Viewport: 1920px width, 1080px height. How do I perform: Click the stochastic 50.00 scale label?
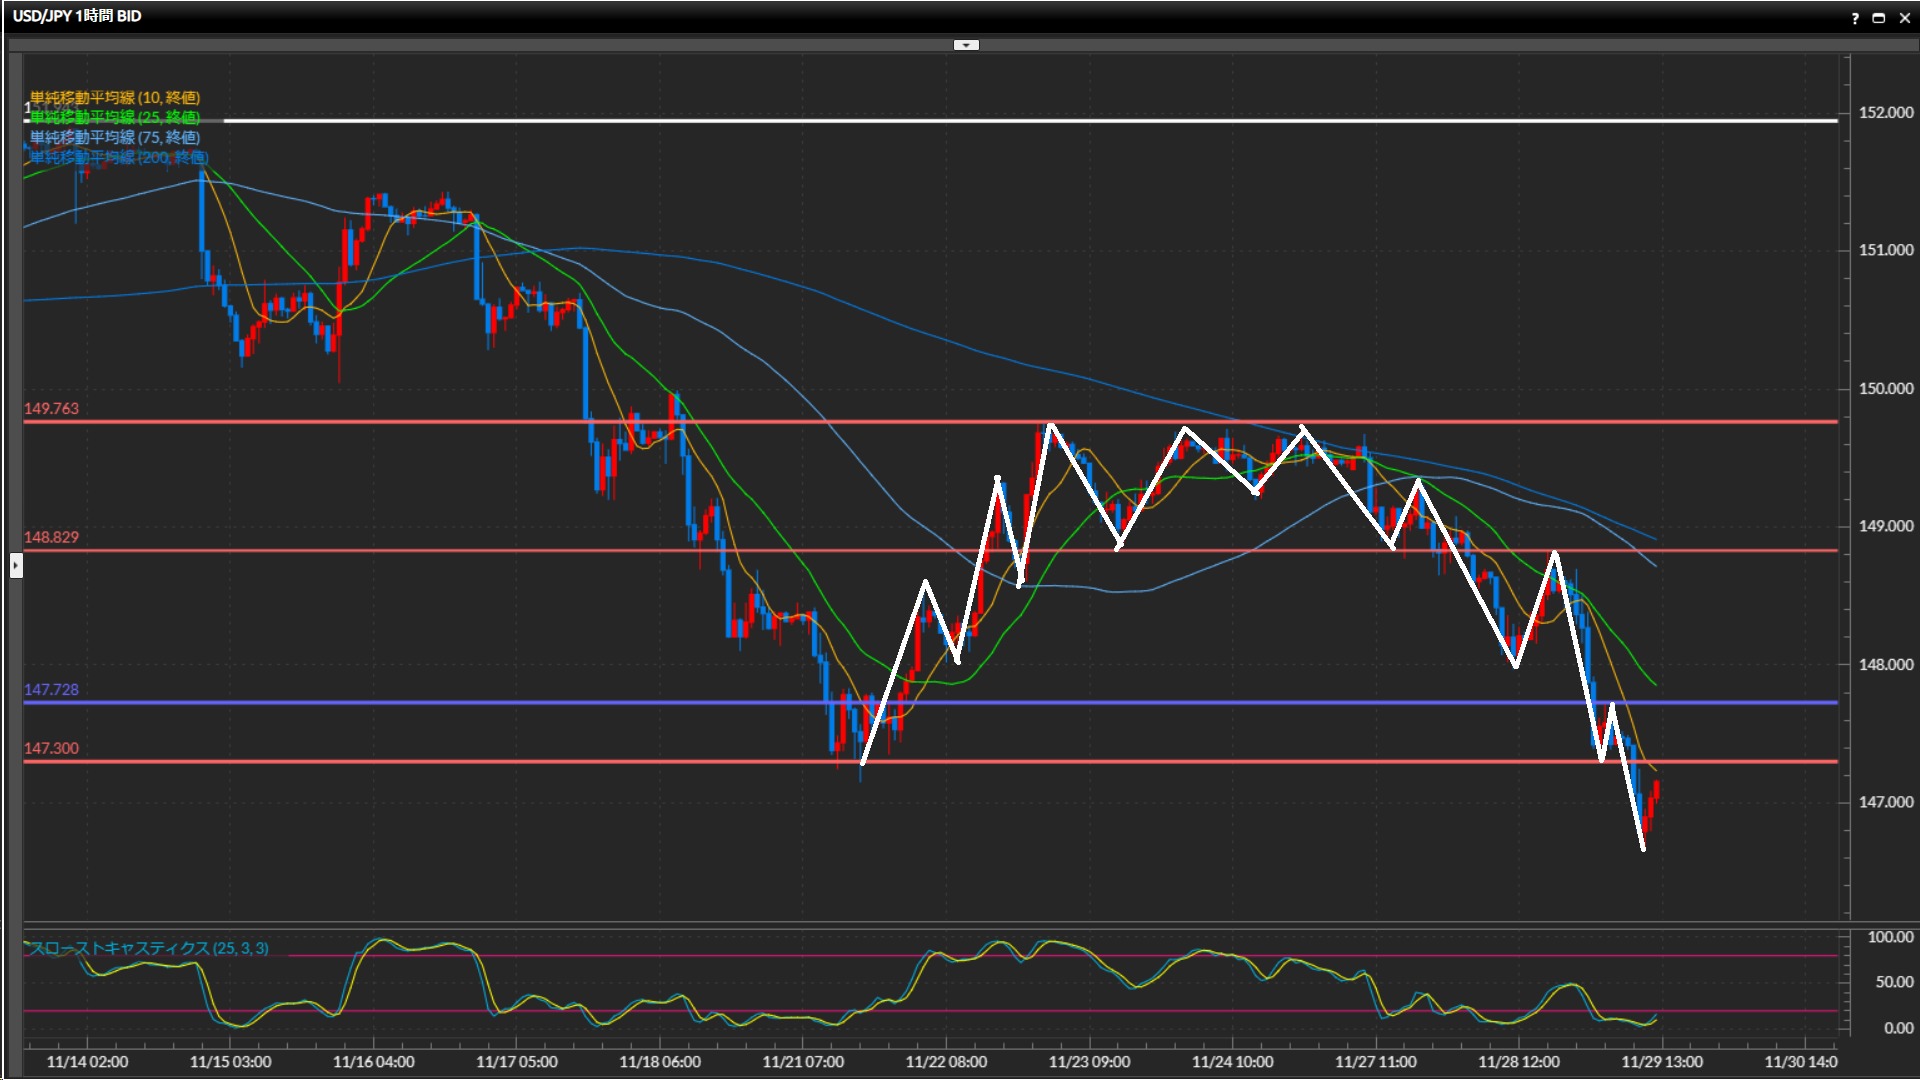[x=1894, y=982]
